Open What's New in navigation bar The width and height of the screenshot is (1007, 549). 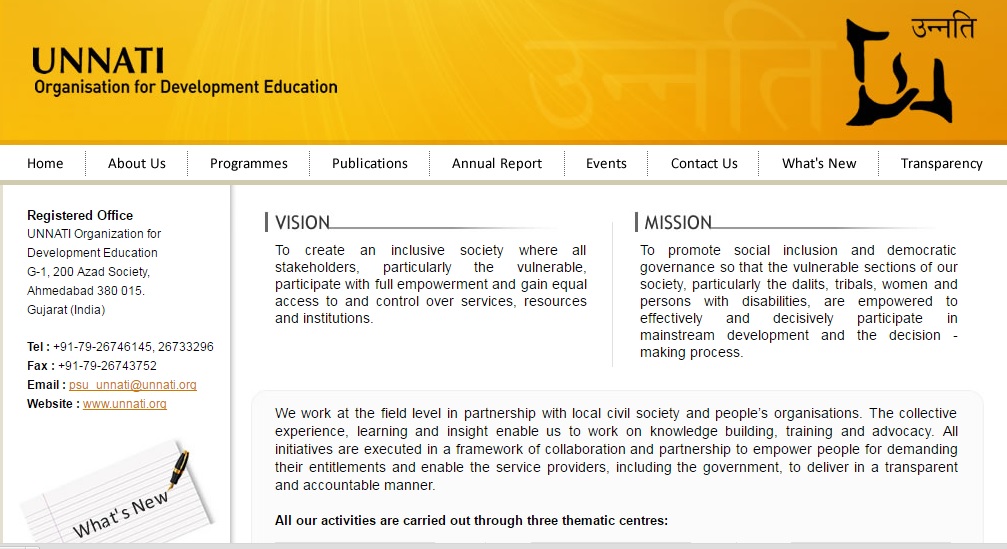tap(819, 163)
